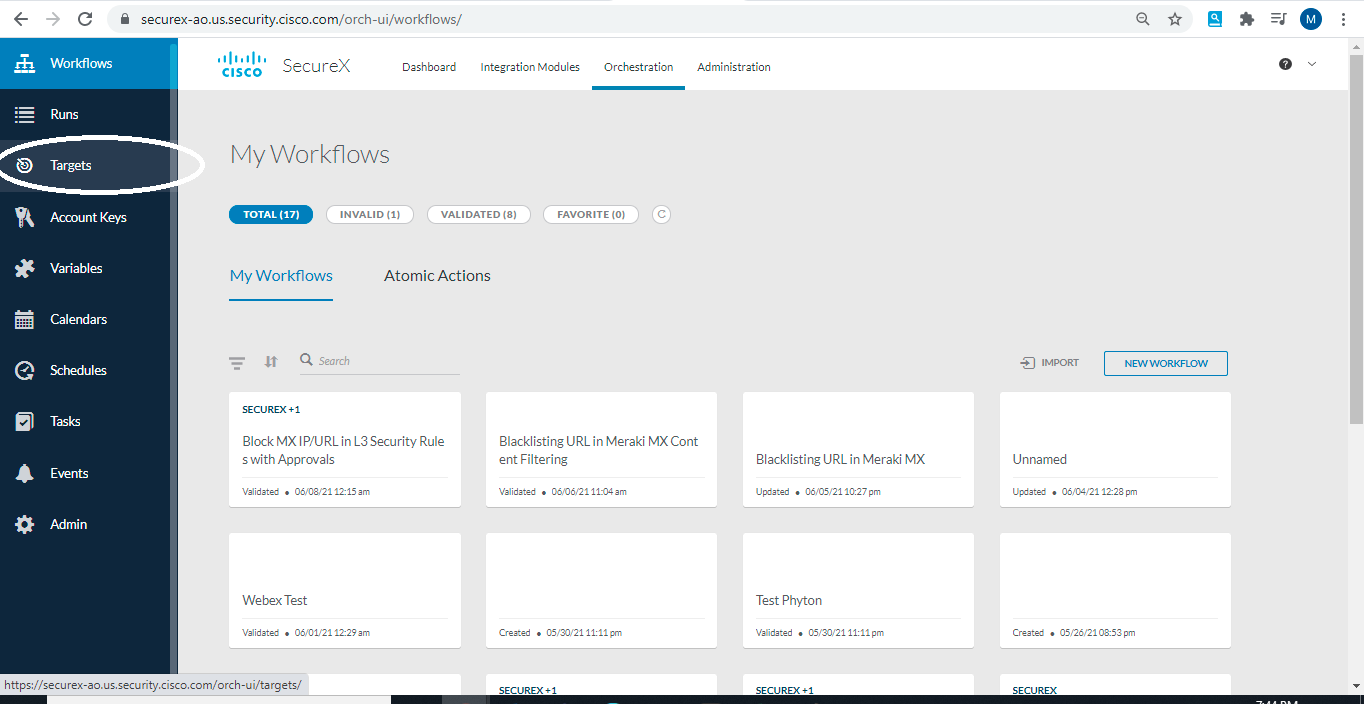
Task: Expand the help menu chevron
Action: 1312,64
